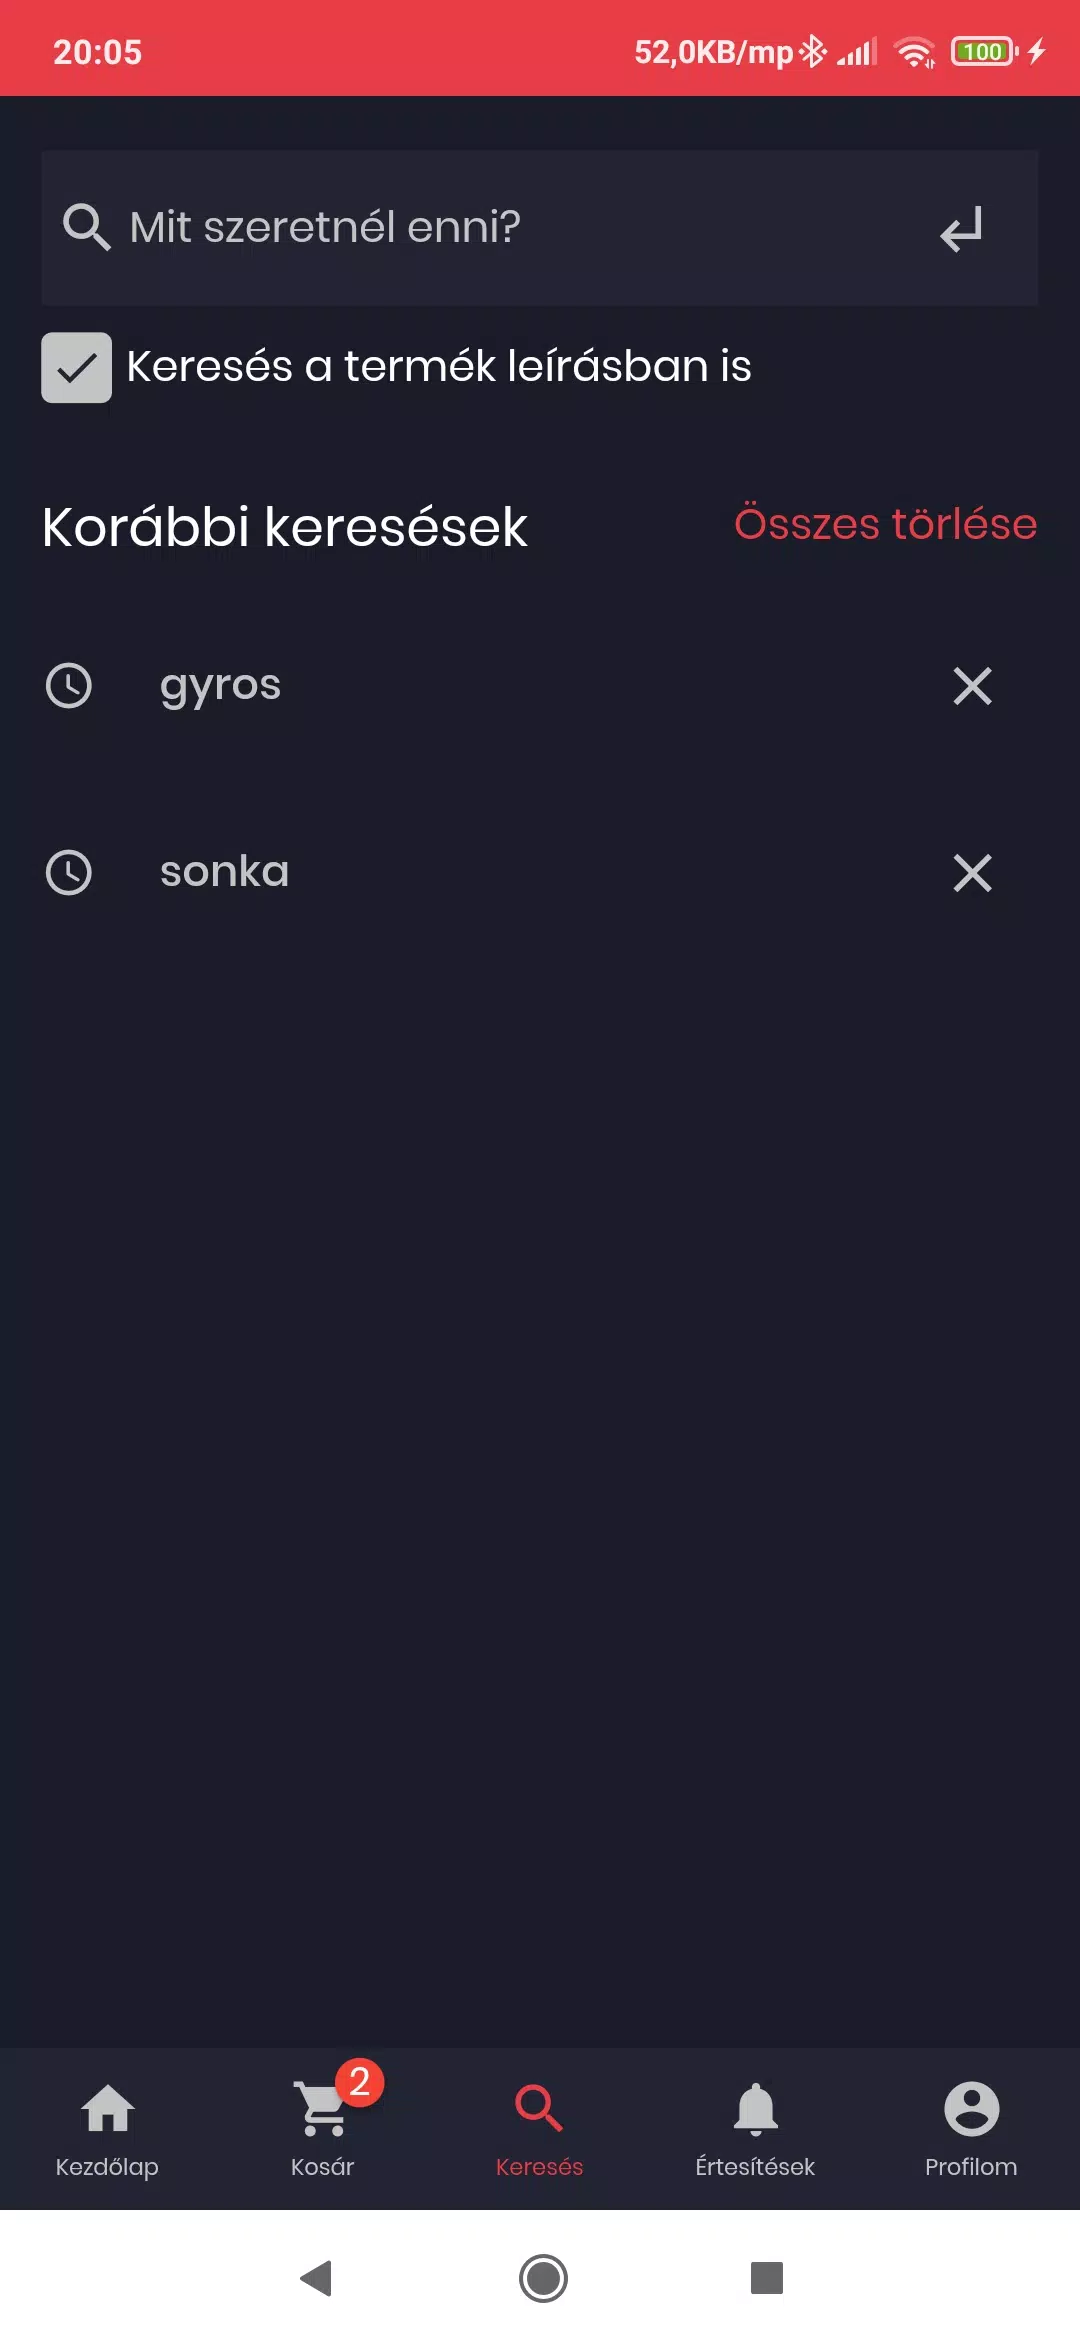Go to the Kezdőlap home tab
1080x2340 pixels.
tap(107, 2130)
